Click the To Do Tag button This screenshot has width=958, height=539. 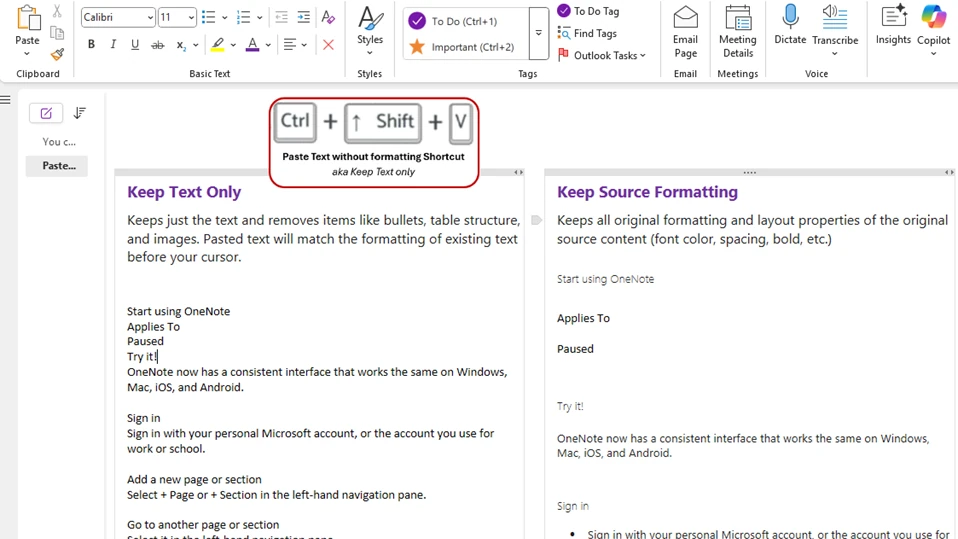589,11
